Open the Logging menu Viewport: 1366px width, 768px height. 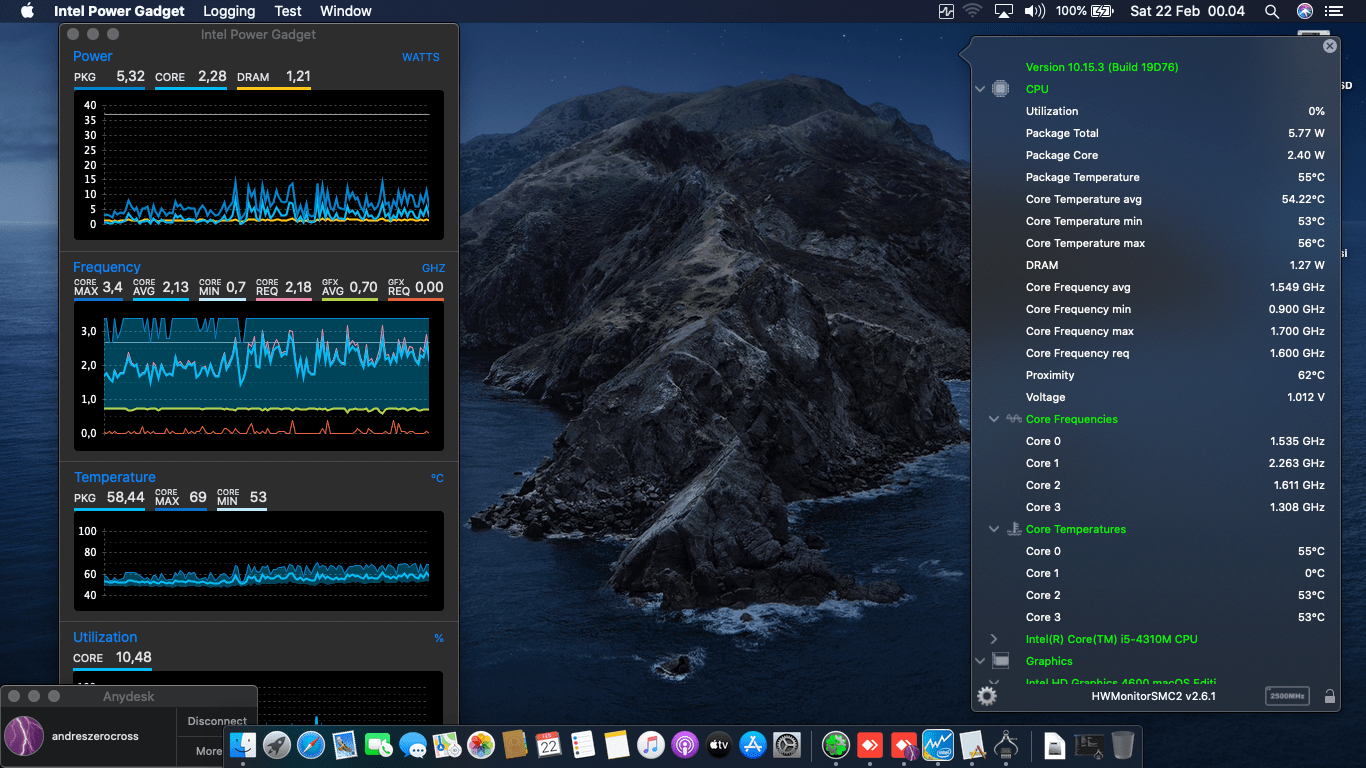tap(229, 11)
